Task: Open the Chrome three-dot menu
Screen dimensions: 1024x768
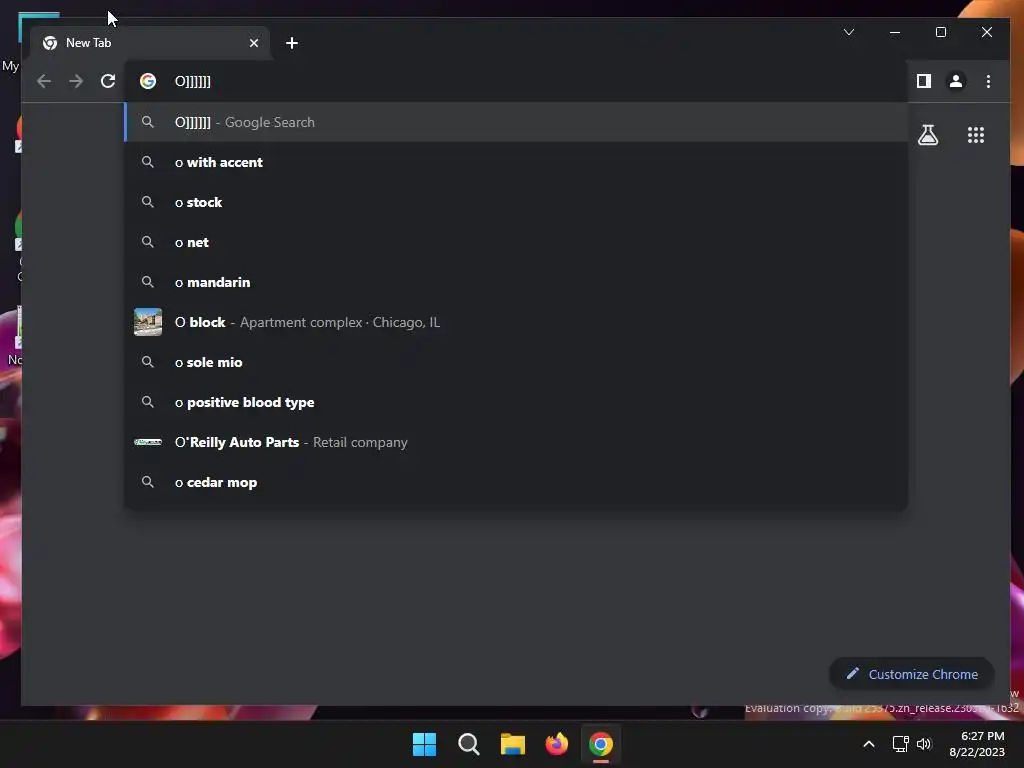Action: [988, 81]
